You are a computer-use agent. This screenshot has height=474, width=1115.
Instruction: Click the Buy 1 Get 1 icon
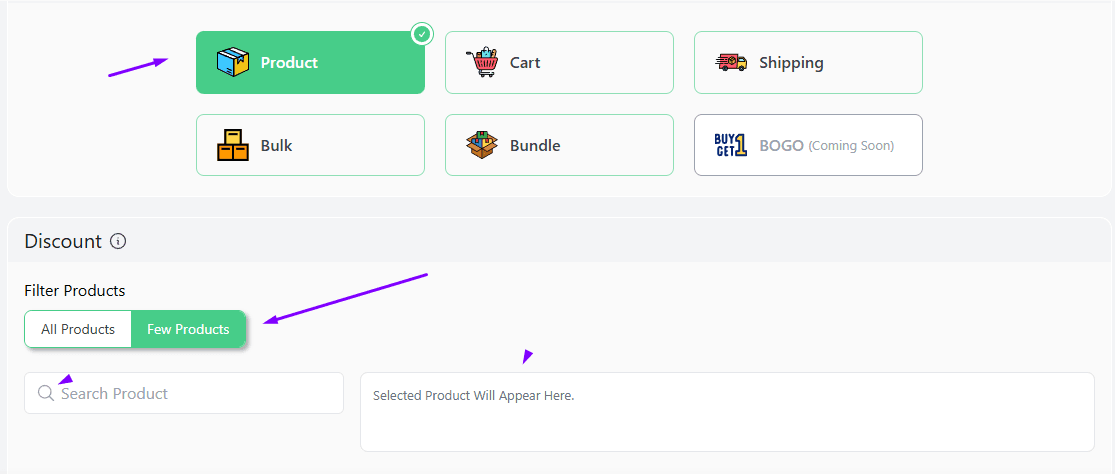(731, 145)
